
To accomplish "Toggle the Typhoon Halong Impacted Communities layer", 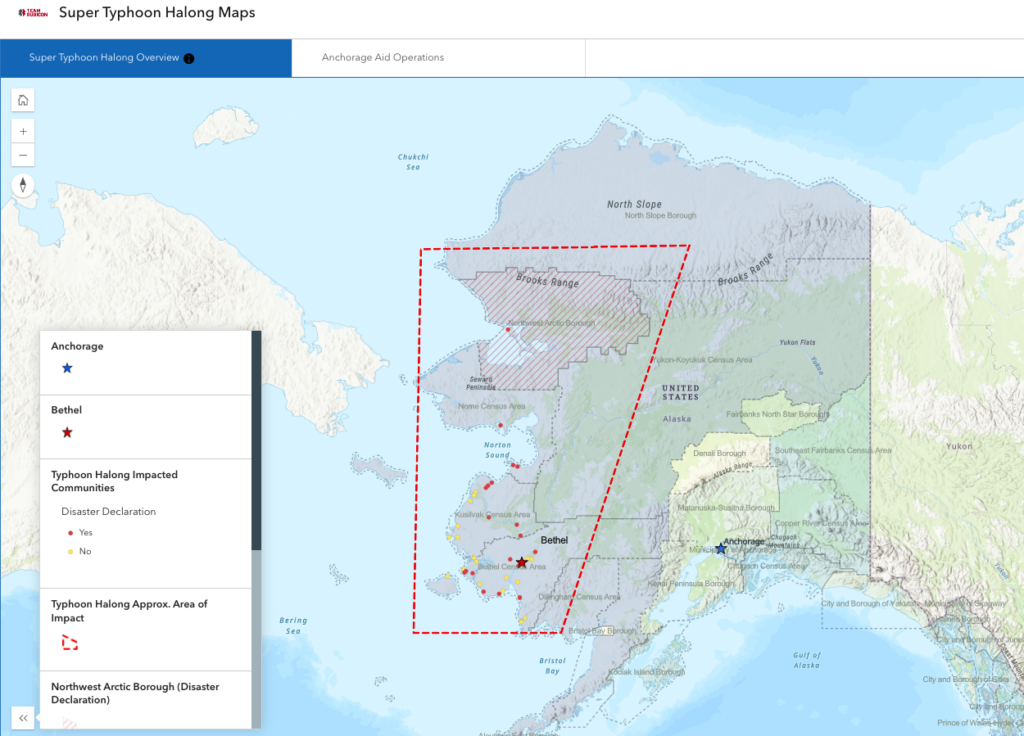I will pyautogui.click(x=114, y=481).
